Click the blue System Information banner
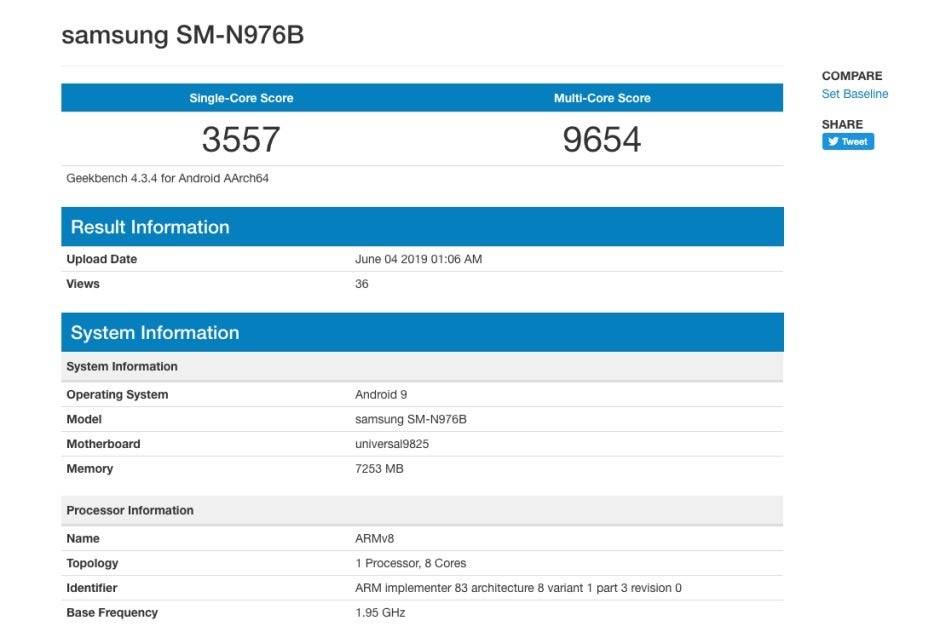This screenshot has width=940, height=632. (x=423, y=332)
